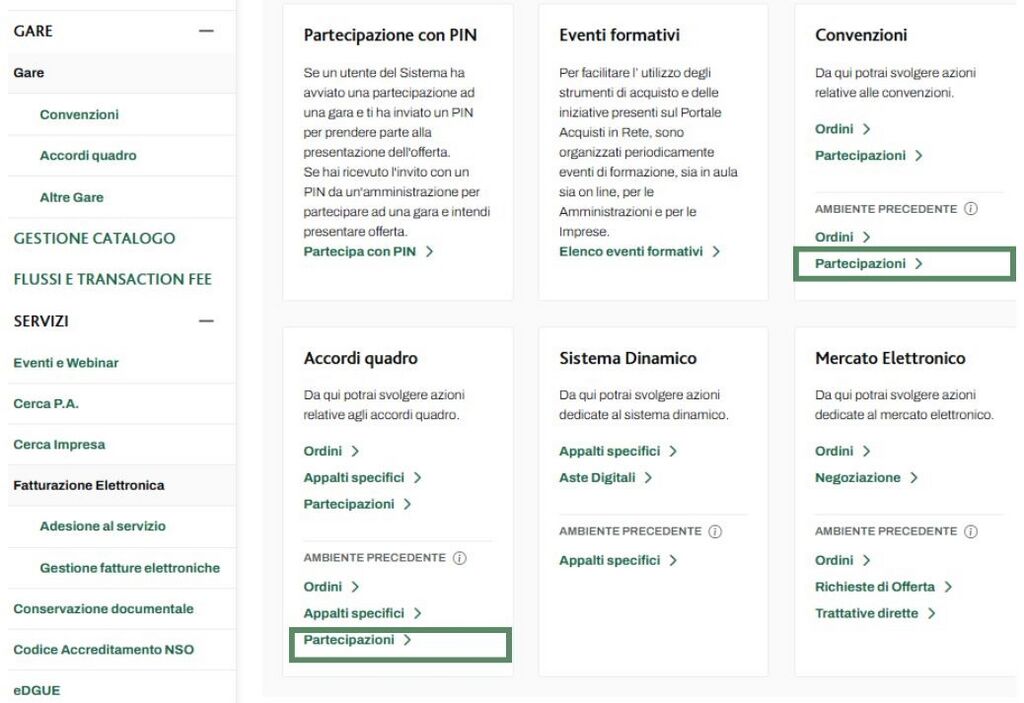Click info icon in Sistema Dinamico card
The height and width of the screenshot is (703, 1024).
(715, 533)
